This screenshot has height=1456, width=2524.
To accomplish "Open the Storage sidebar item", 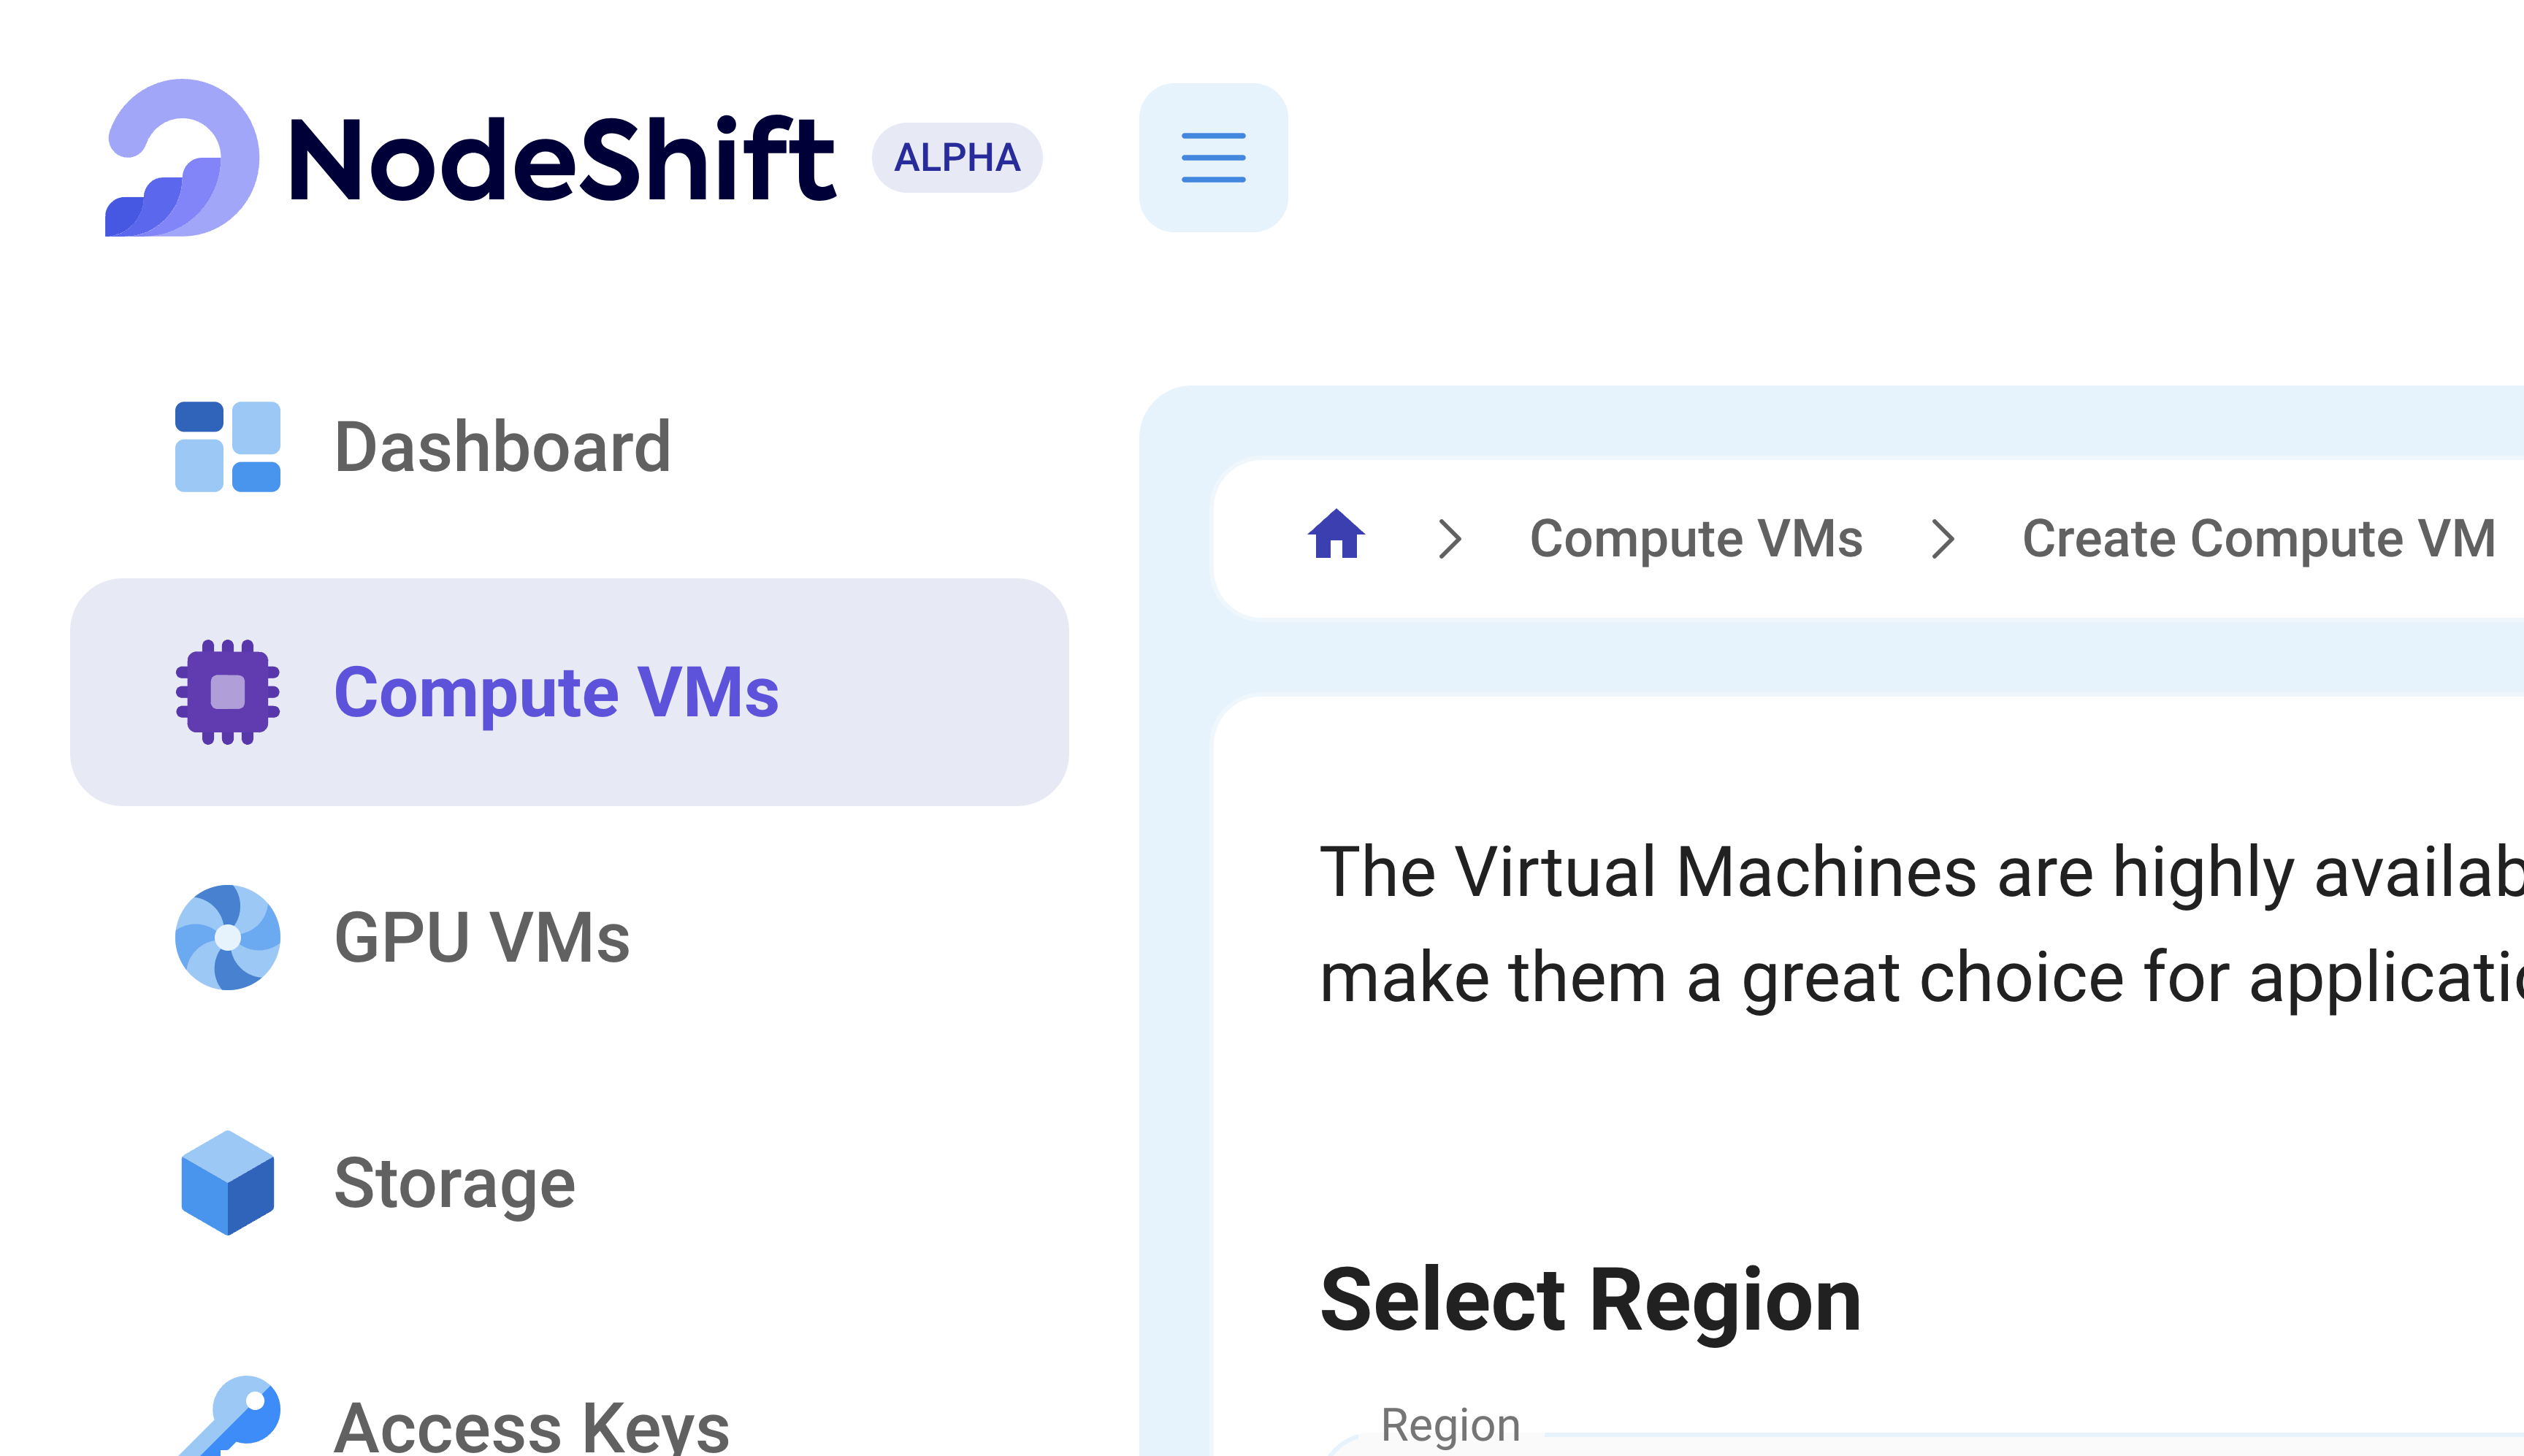I will click(x=570, y=1183).
